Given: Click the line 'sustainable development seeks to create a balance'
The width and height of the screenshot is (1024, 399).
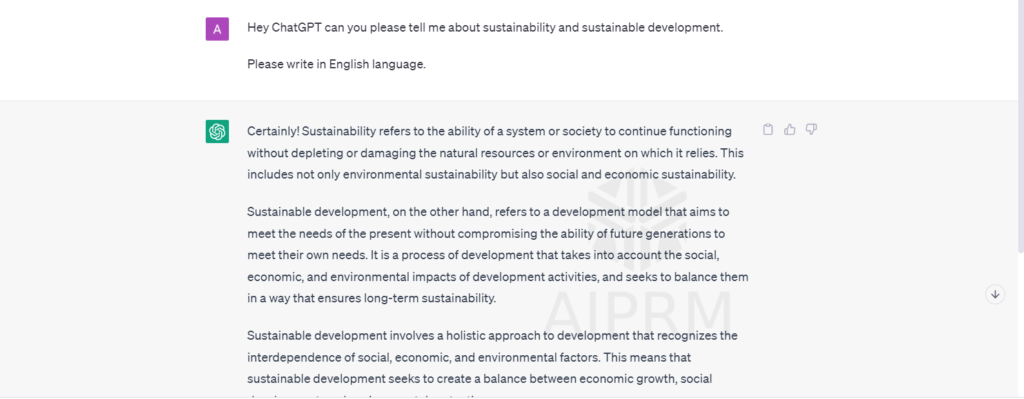Looking at the screenshot, I should click(479, 379).
